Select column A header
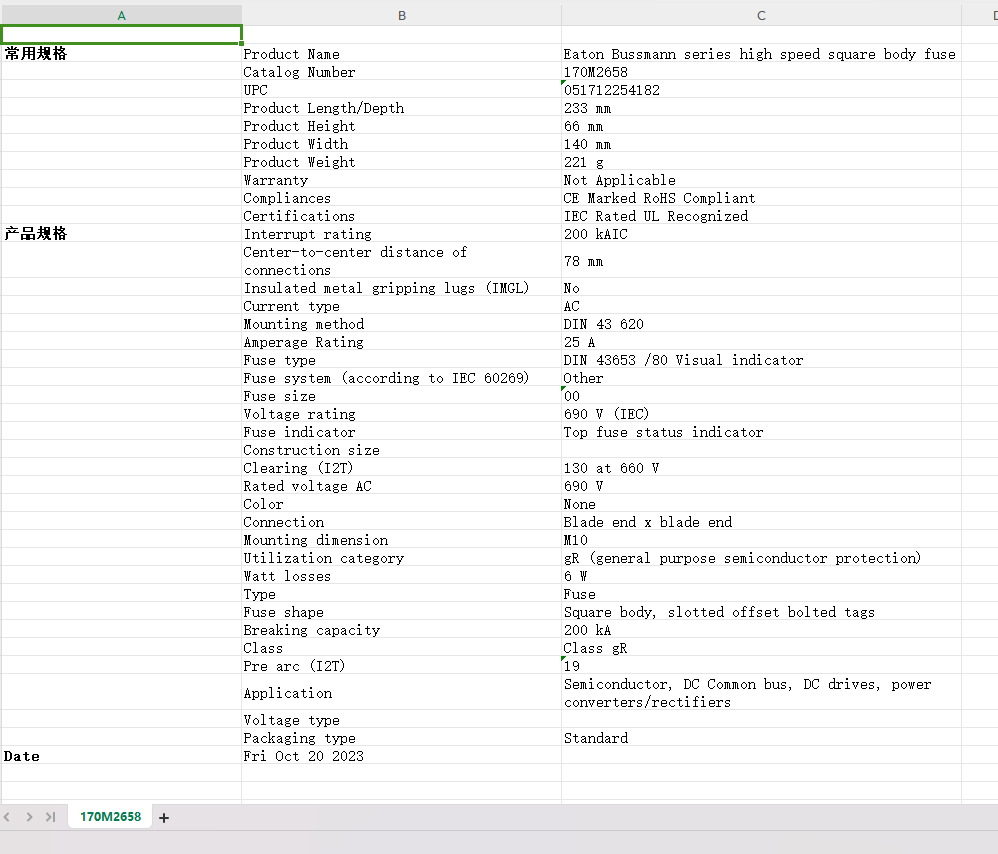Viewport: 998px width, 854px height. 122,15
